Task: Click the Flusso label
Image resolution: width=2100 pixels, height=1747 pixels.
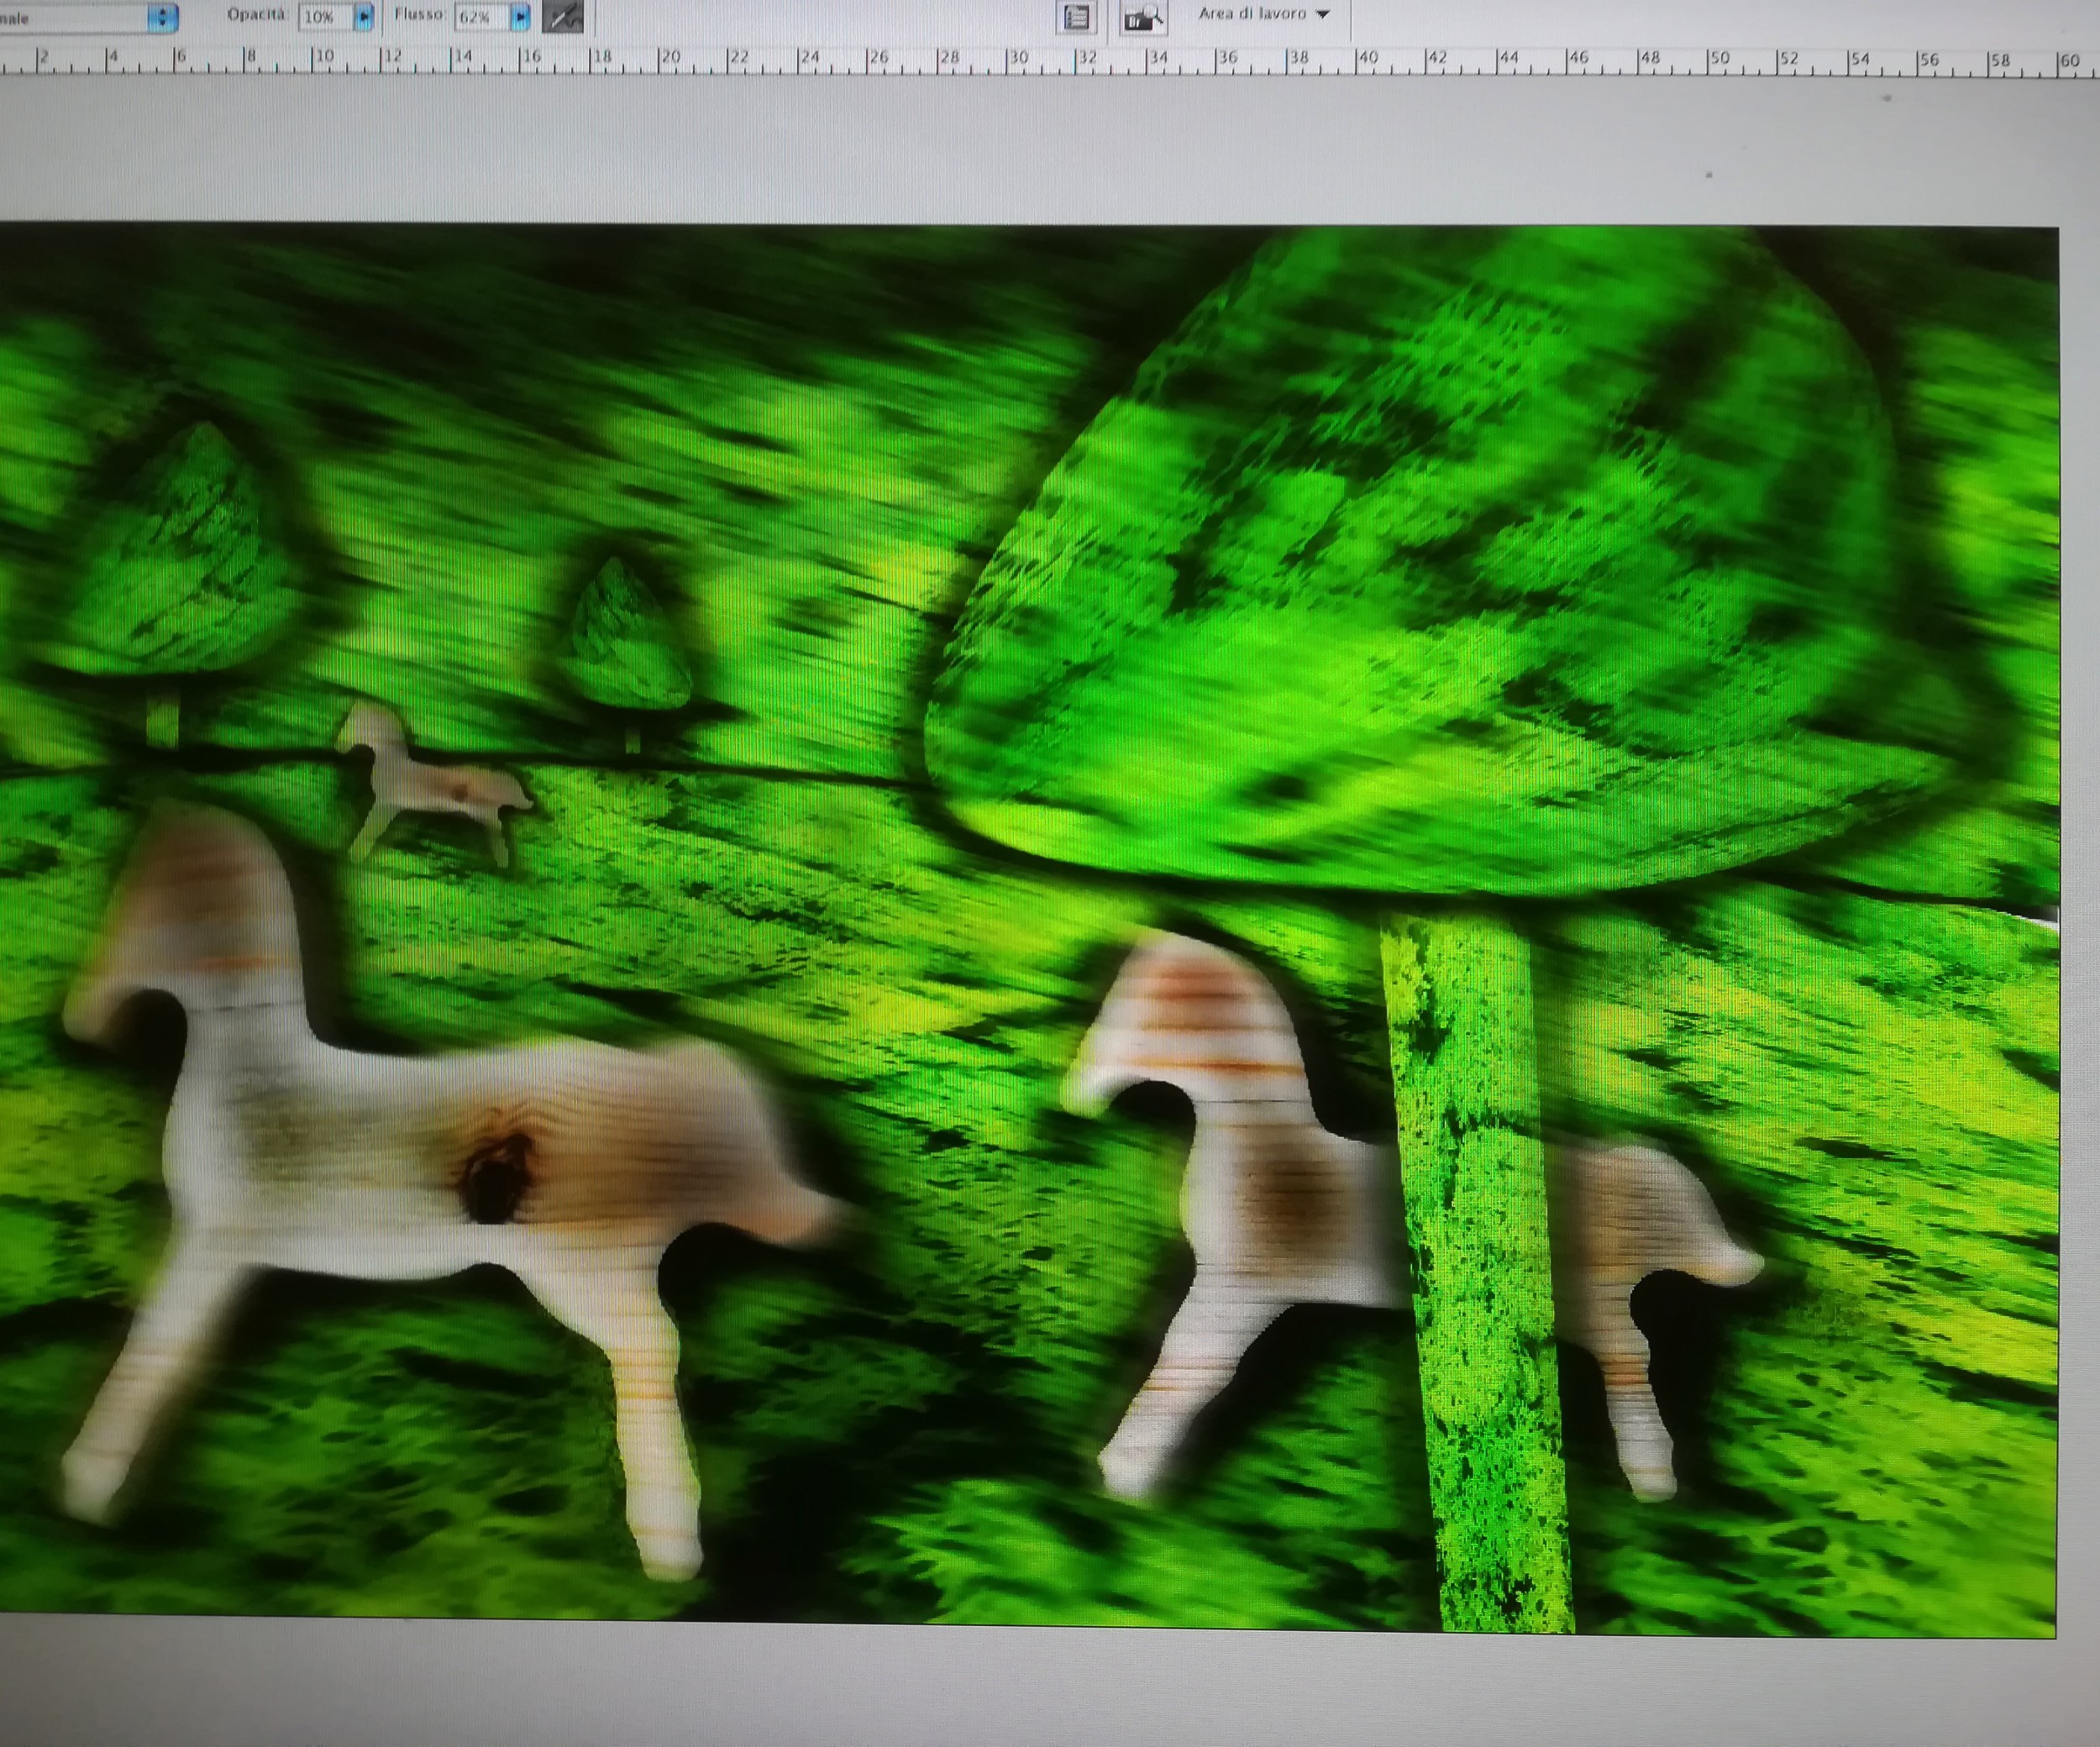Action: (419, 15)
